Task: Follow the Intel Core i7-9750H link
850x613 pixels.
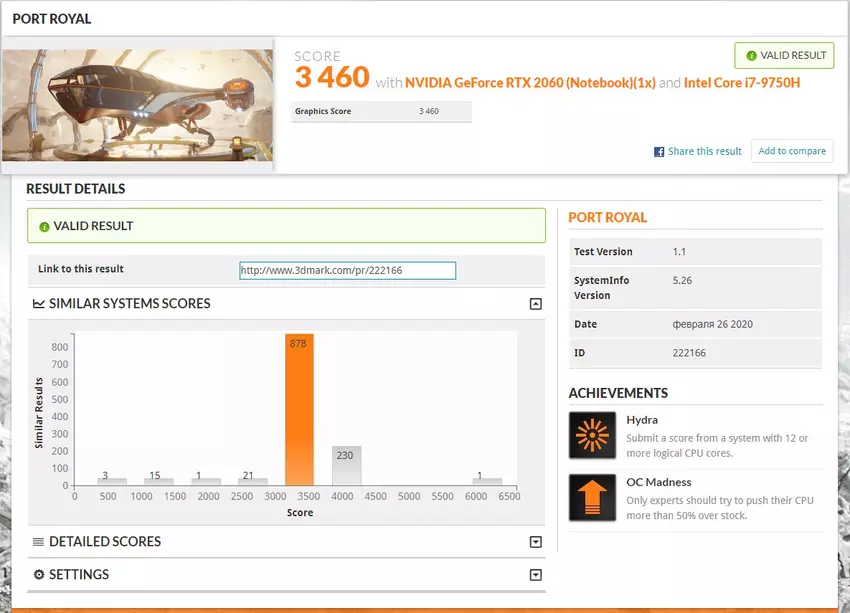Action: (x=741, y=82)
